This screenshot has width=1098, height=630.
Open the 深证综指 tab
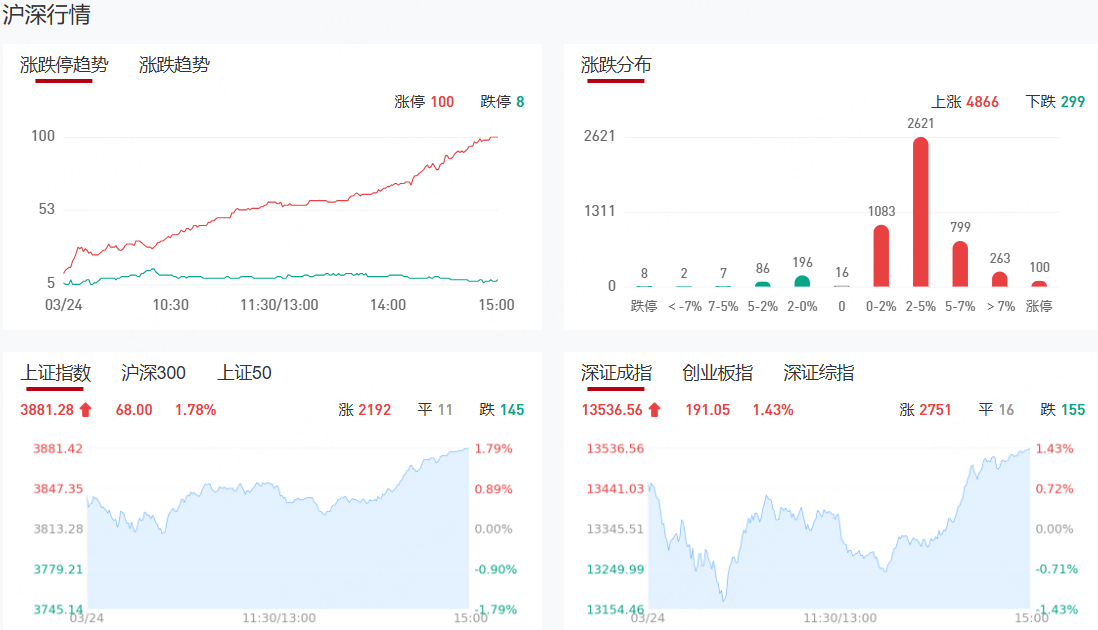click(819, 374)
